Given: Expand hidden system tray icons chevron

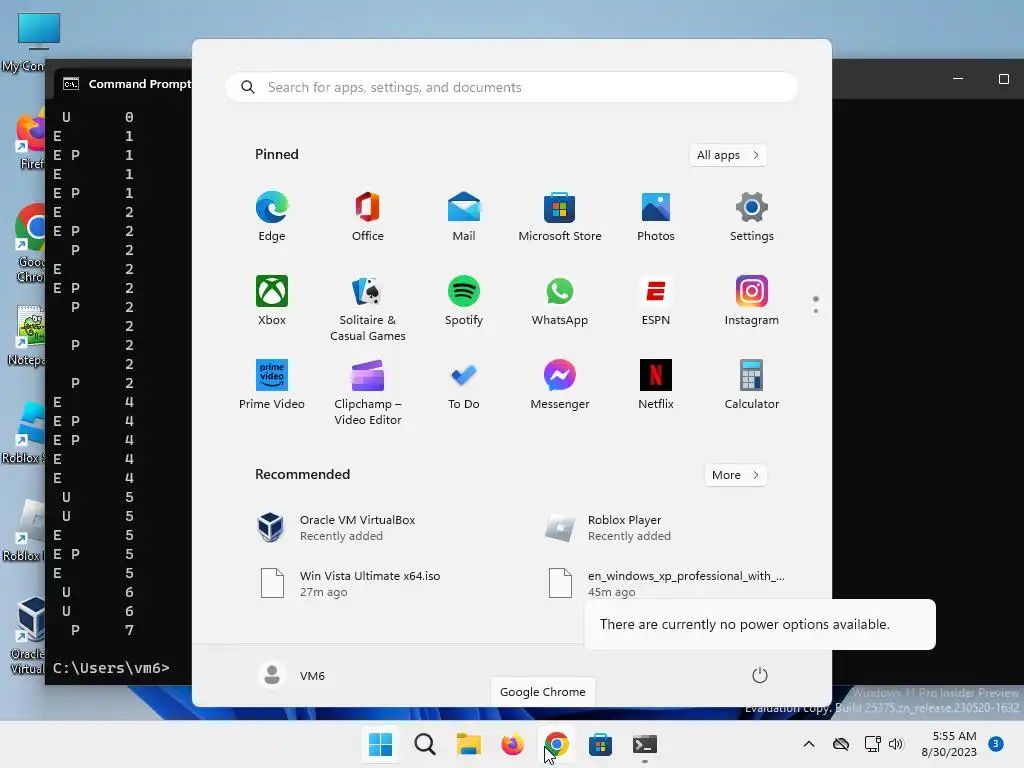Looking at the screenshot, I should 808,744.
